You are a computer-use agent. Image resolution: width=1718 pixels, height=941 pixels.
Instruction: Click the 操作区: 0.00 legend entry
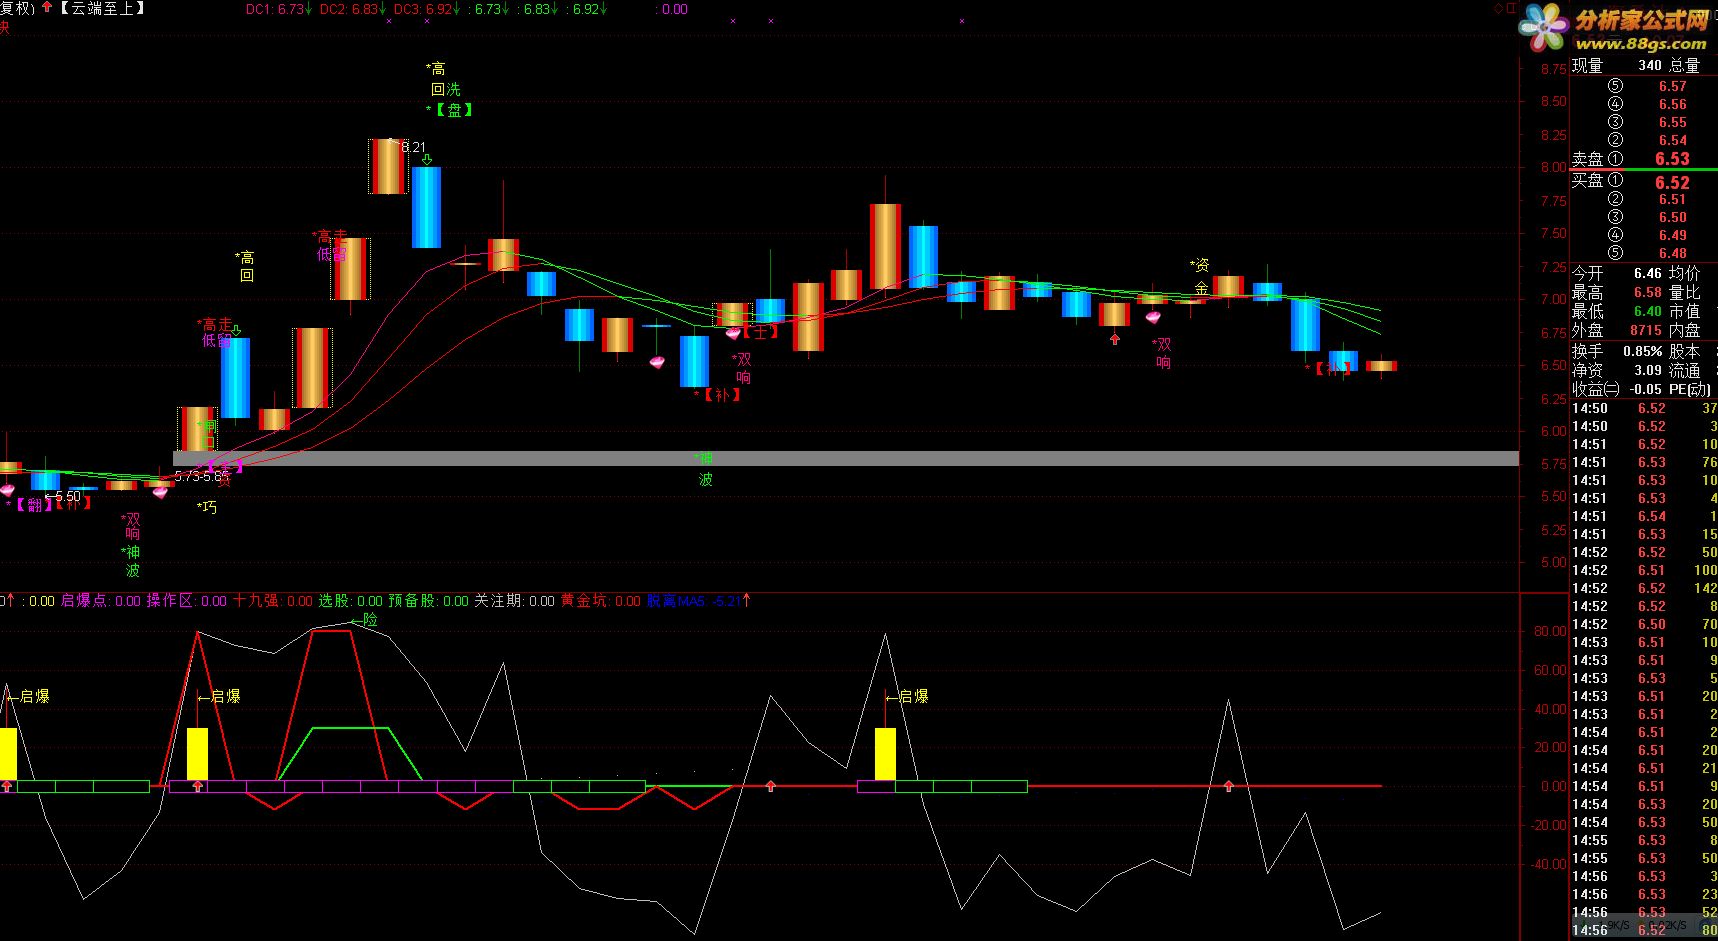pos(187,601)
